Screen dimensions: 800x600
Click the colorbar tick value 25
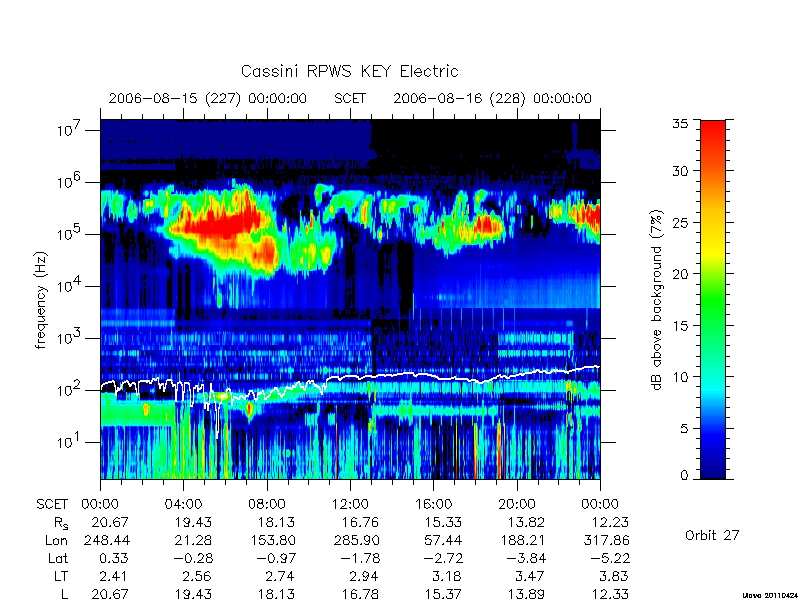(x=680, y=222)
